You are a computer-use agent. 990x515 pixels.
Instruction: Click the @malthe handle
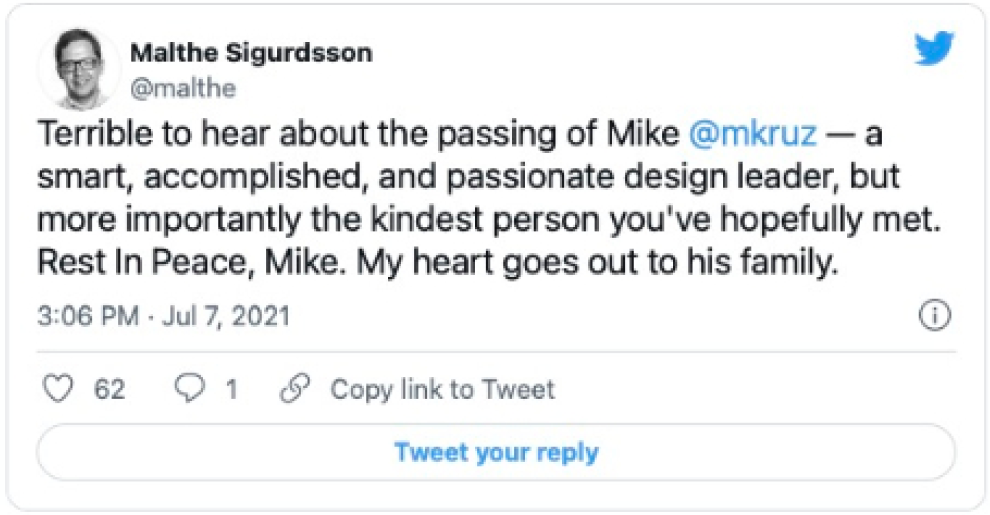(182, 88)
